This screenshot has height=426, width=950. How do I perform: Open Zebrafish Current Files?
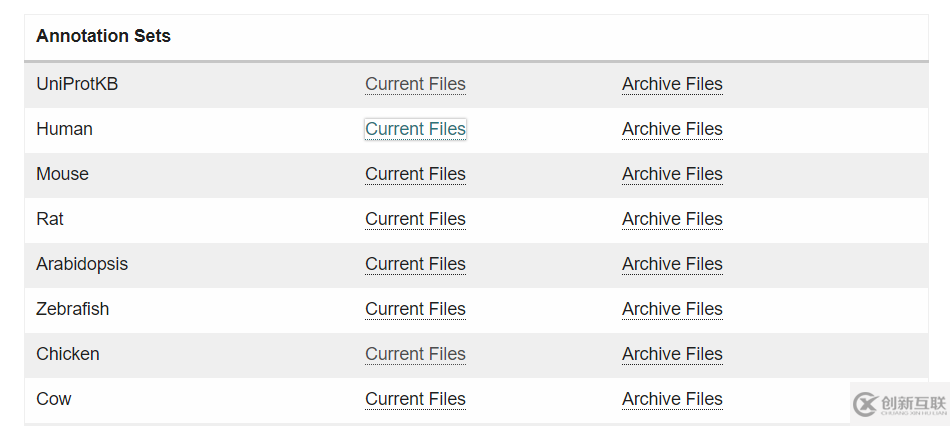tap(415, 309)
